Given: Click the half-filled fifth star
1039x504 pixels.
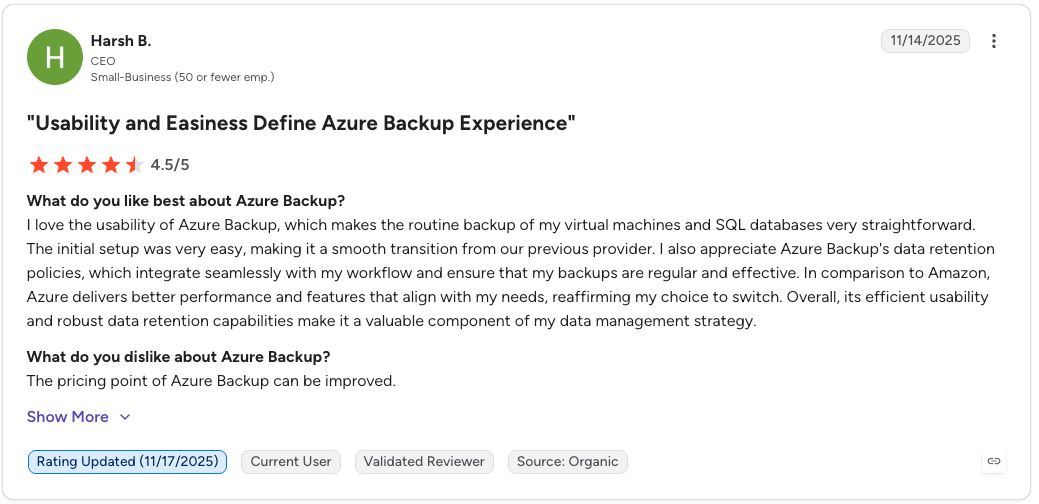Looking at the screenshot, I should [x=135, y=165].
